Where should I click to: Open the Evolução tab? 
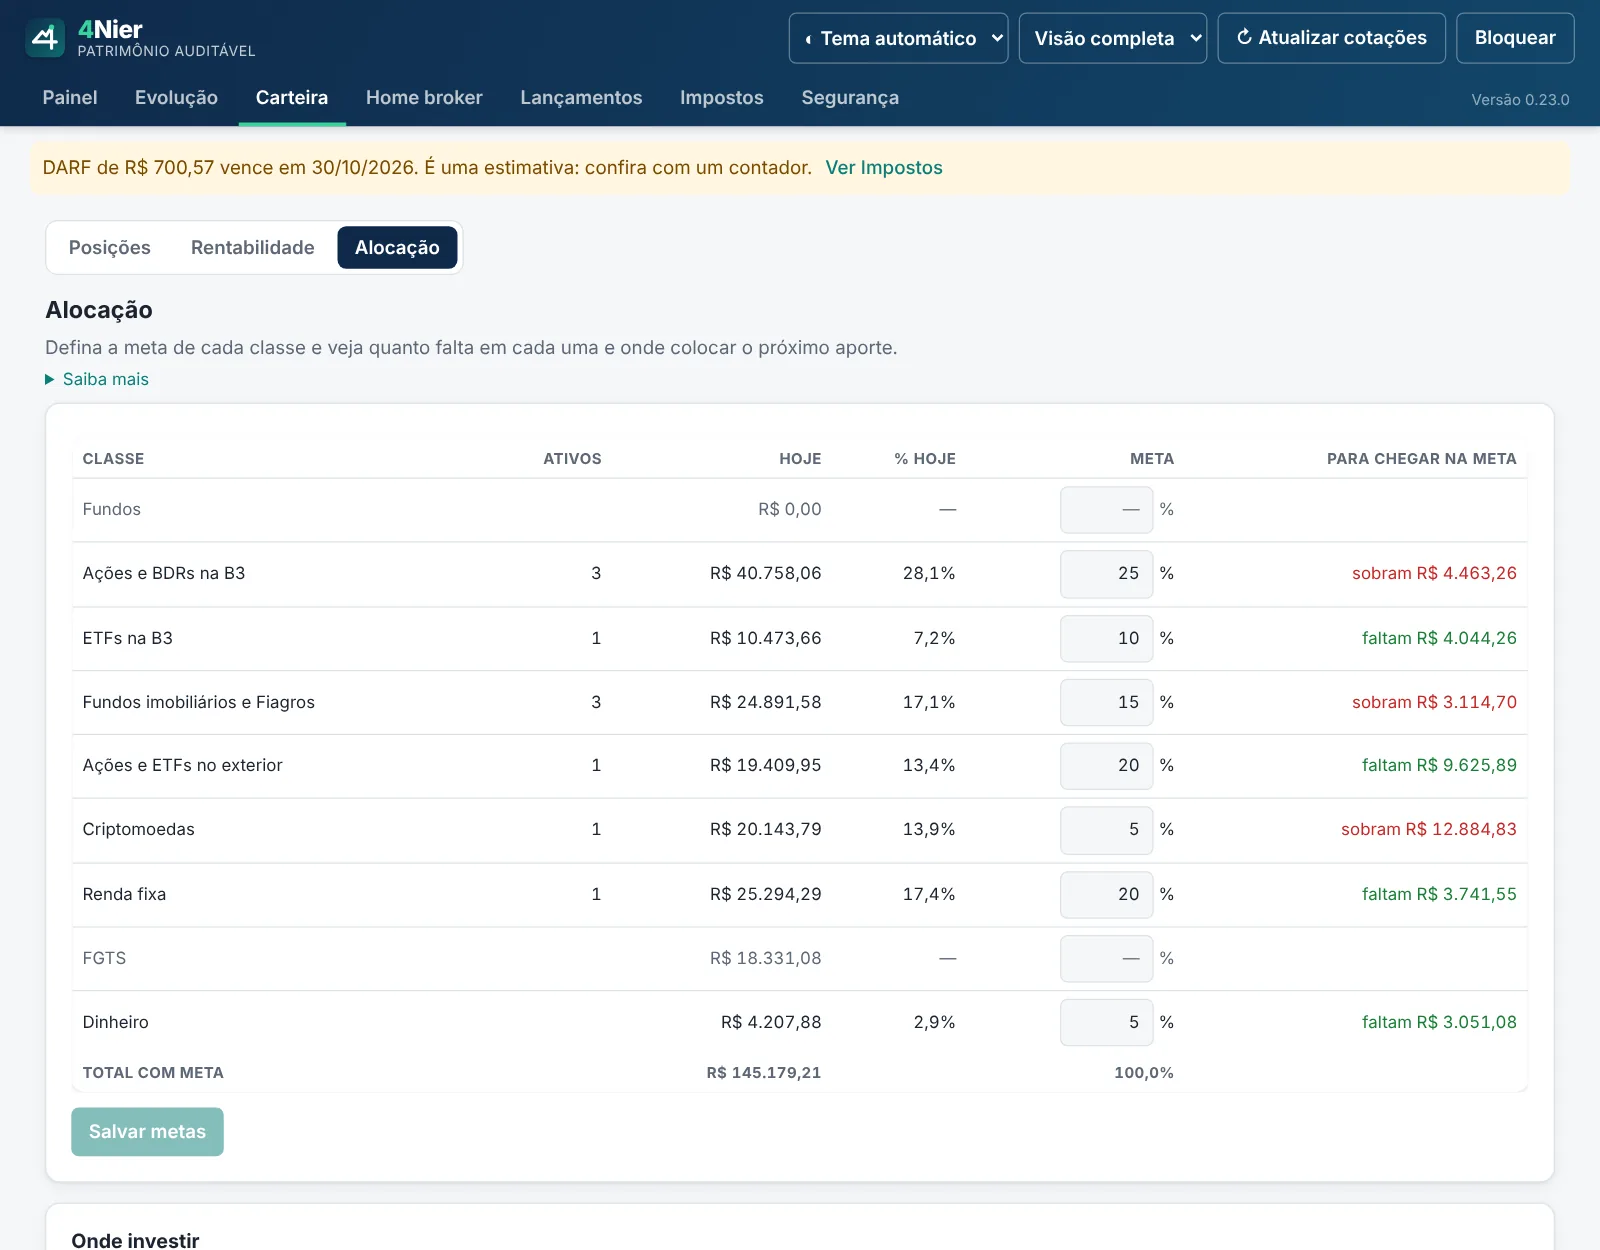(176, 98)
